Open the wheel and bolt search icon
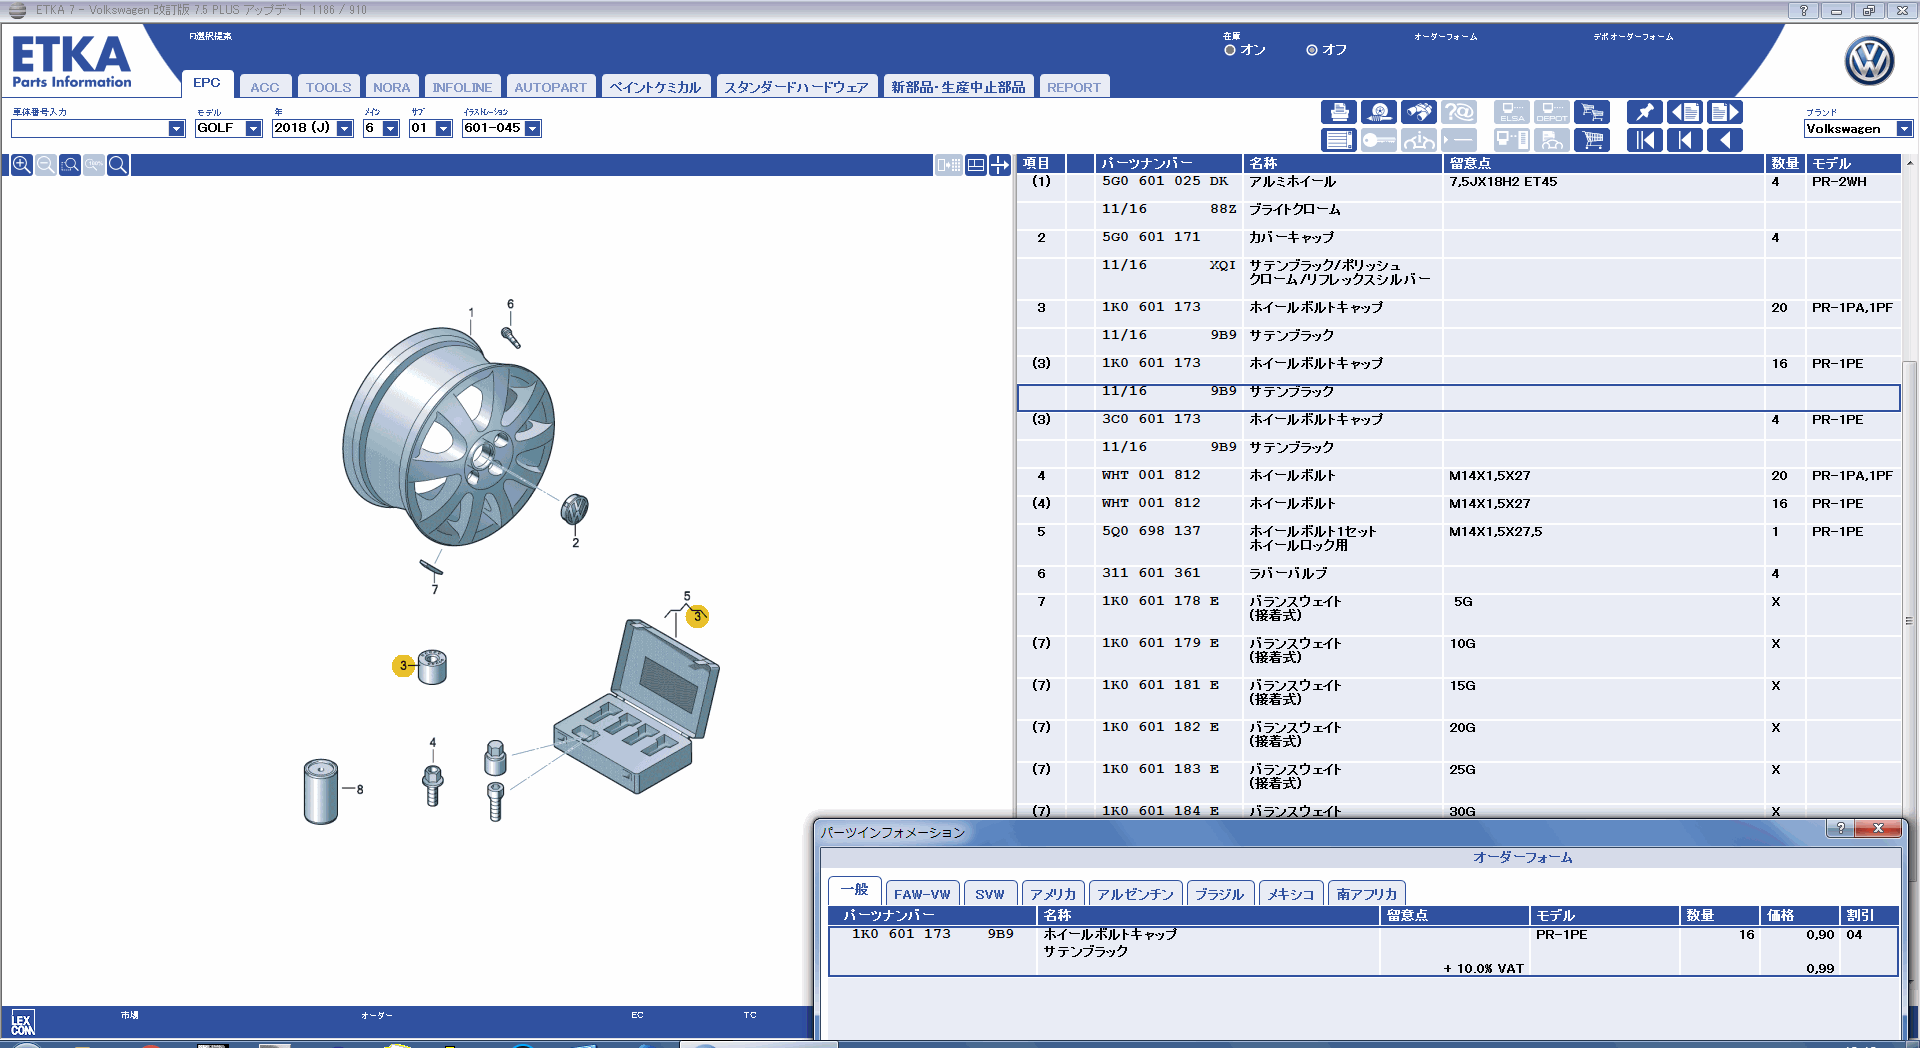1920x1048 pixels. coord(1379,112)
